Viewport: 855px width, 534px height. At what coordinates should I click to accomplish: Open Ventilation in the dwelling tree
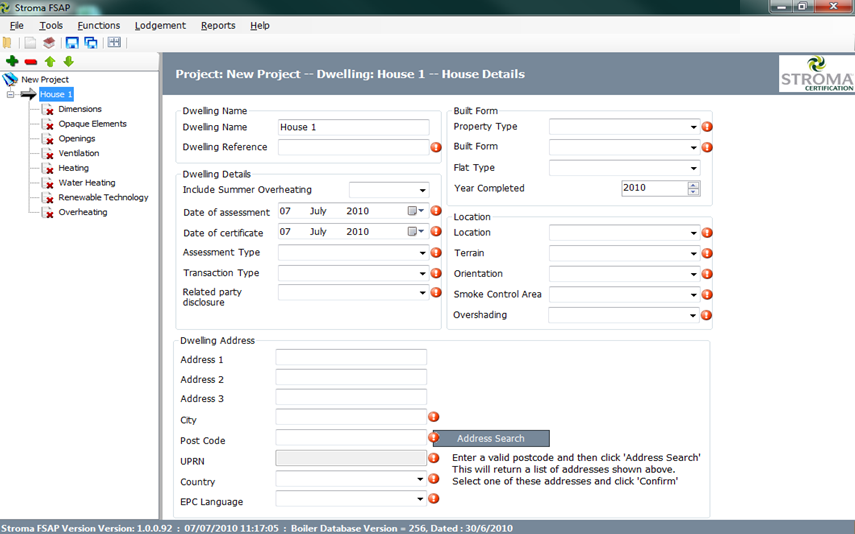click(x=79, y=153)
